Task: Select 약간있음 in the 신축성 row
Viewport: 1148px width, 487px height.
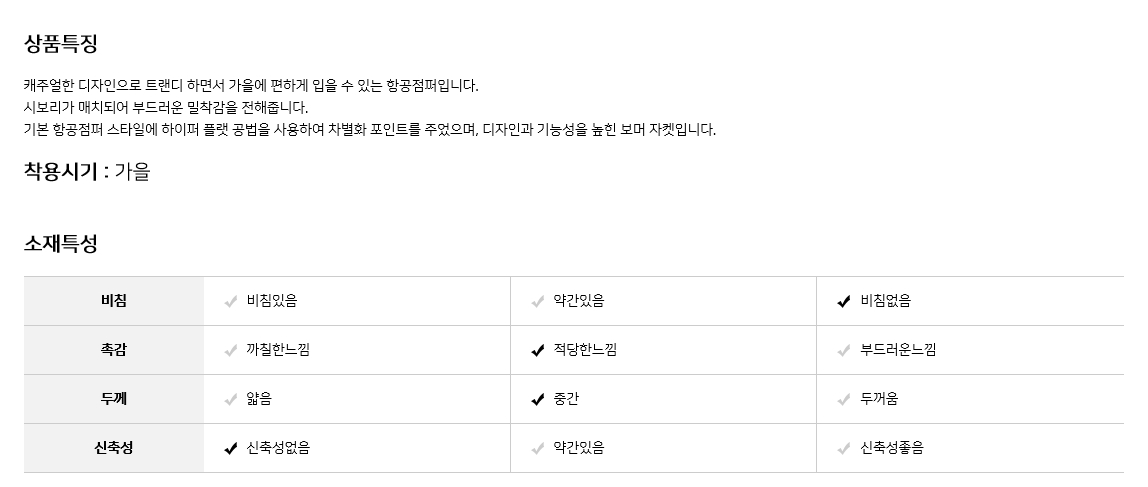Action: (579, 448)
